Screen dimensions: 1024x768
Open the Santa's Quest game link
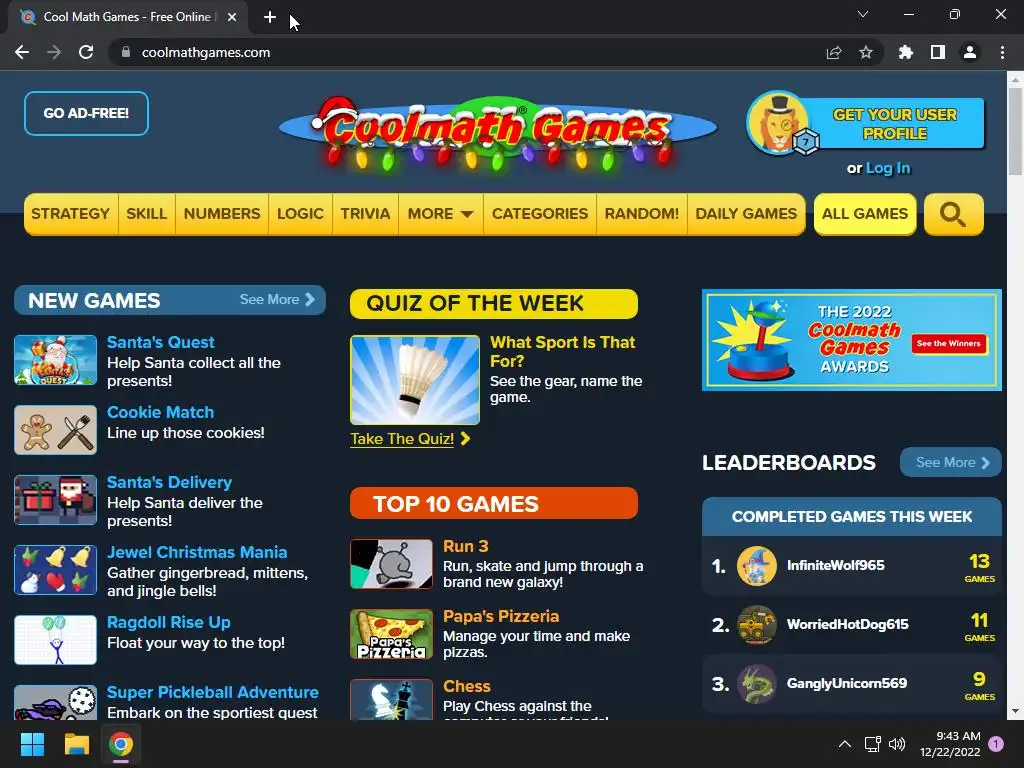(x=161, y=342)
